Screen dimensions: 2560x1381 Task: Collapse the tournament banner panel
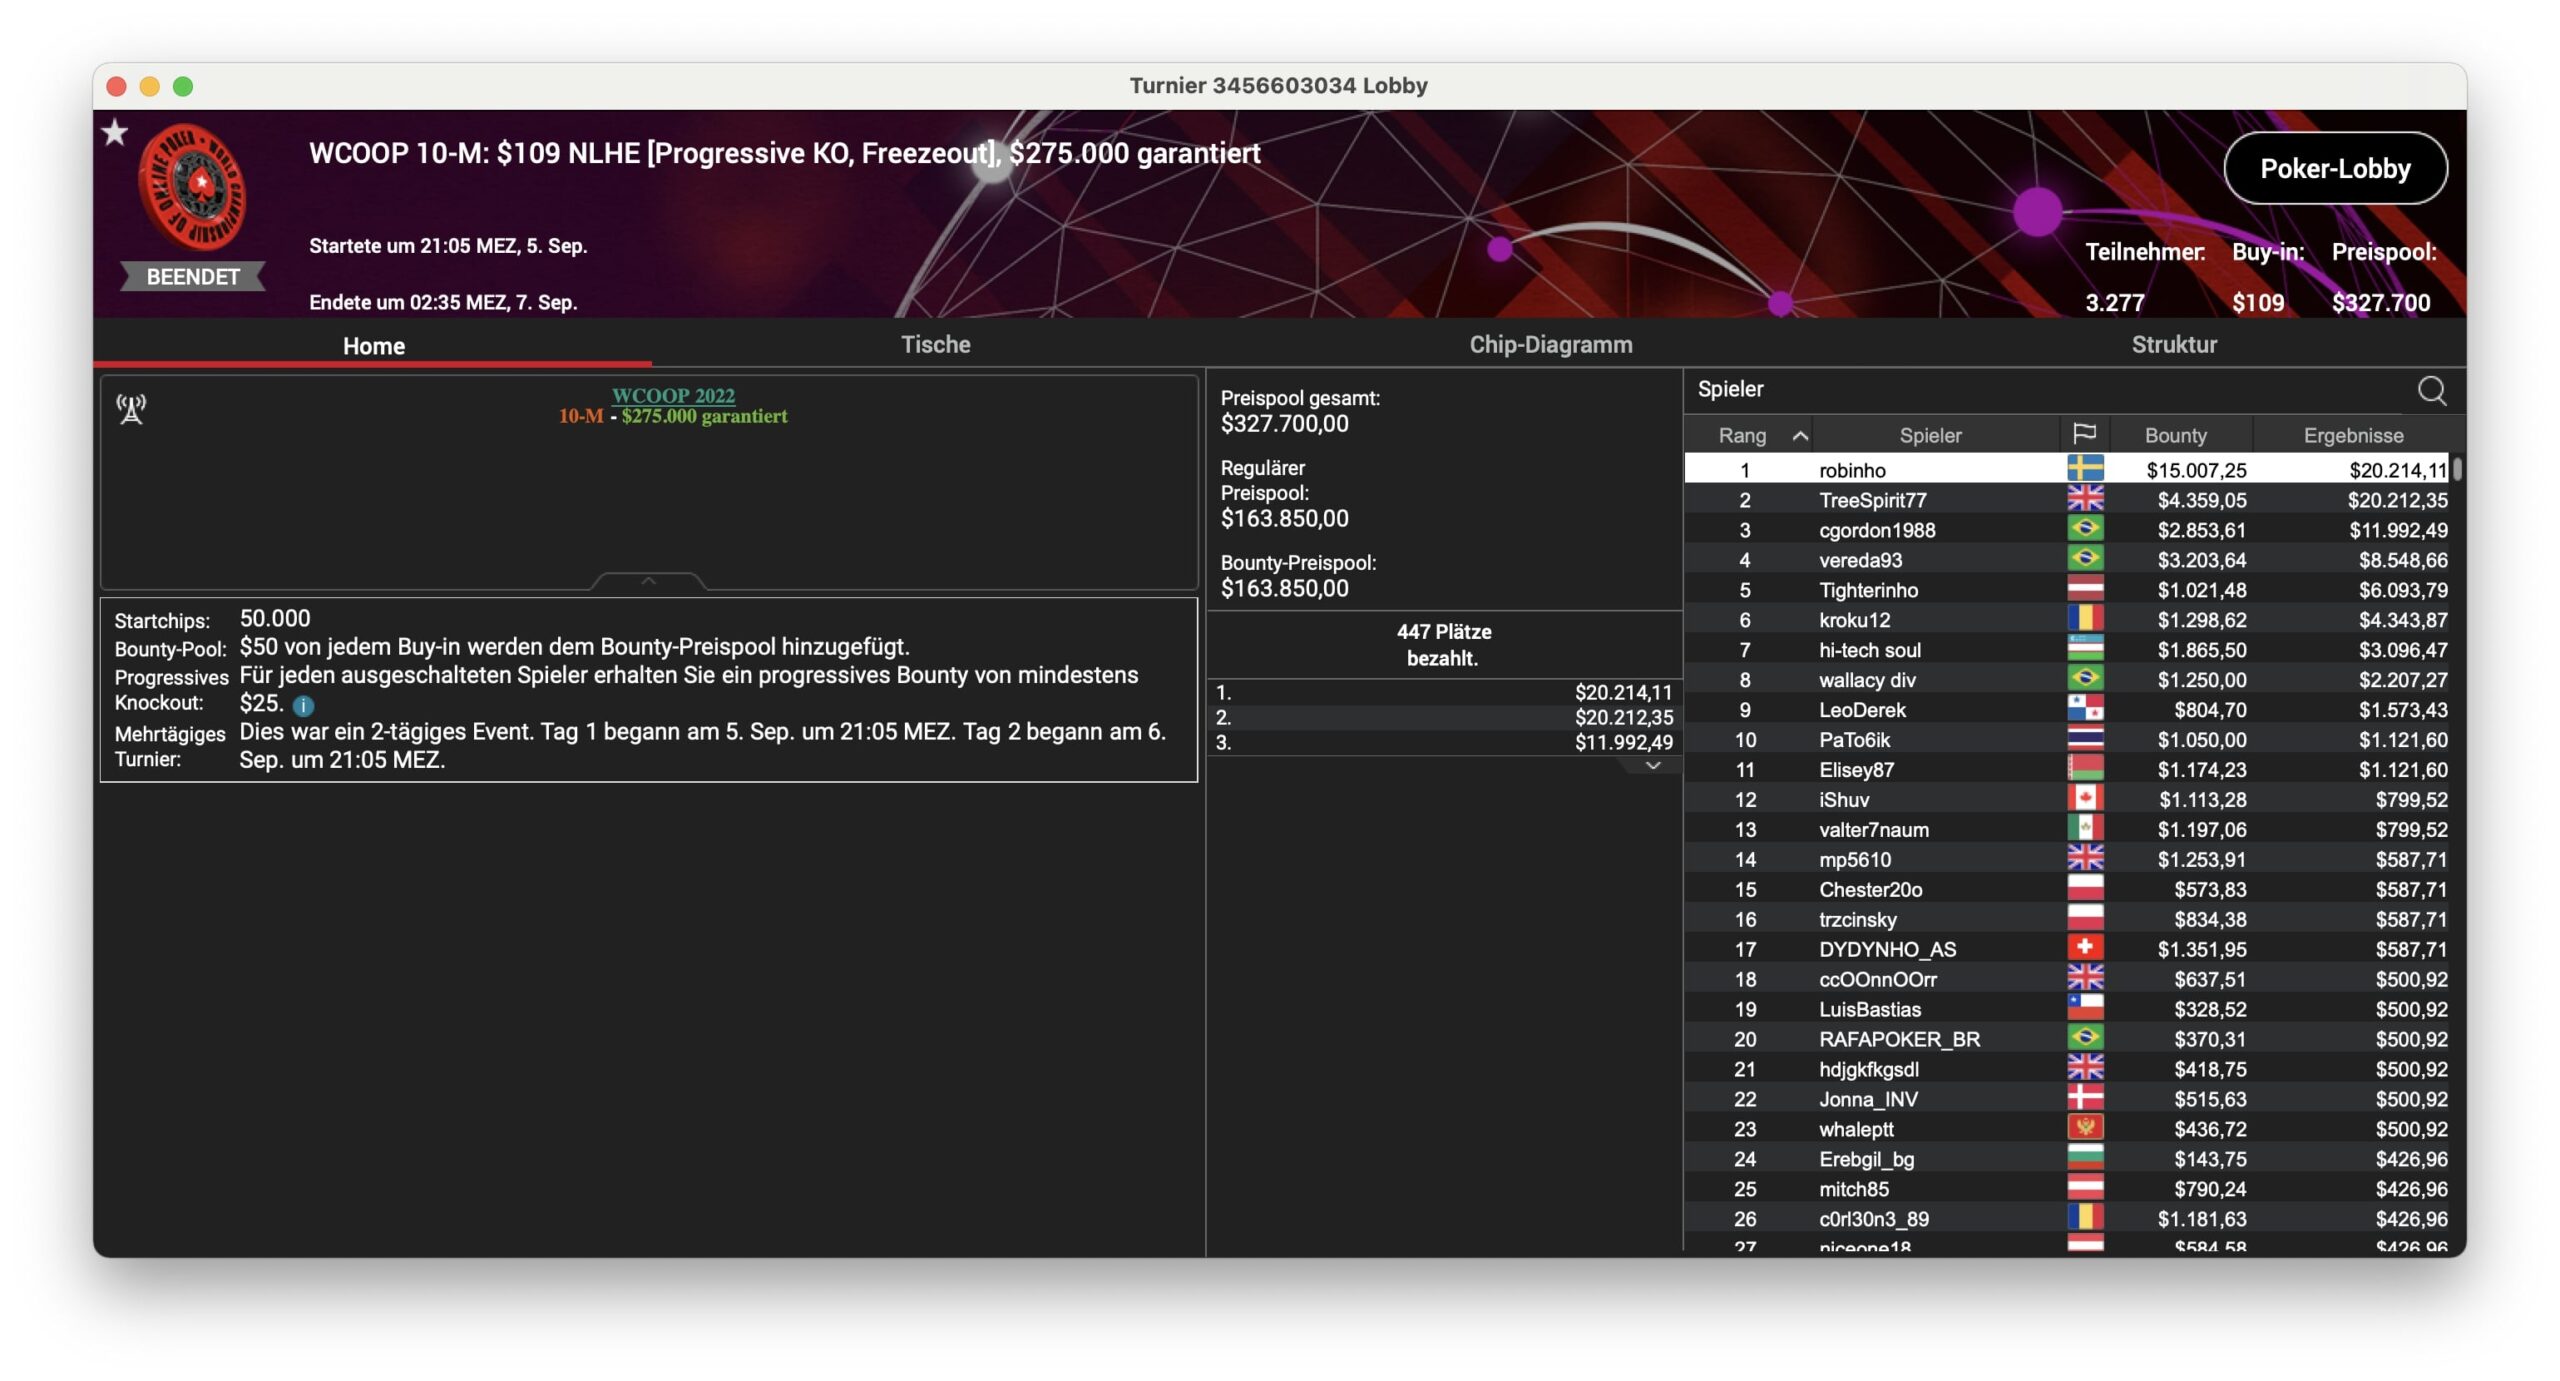coord(648,581)
